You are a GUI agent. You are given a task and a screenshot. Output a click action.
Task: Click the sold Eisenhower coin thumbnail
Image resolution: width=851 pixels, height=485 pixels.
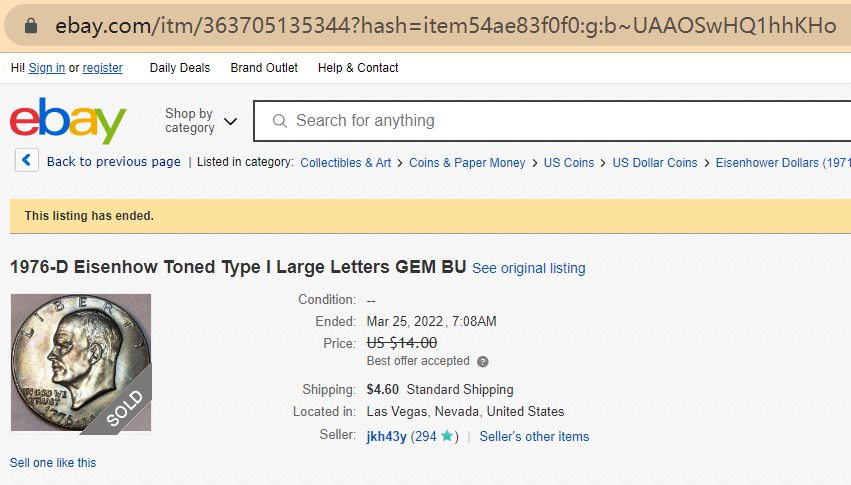(x=81, y=363)
